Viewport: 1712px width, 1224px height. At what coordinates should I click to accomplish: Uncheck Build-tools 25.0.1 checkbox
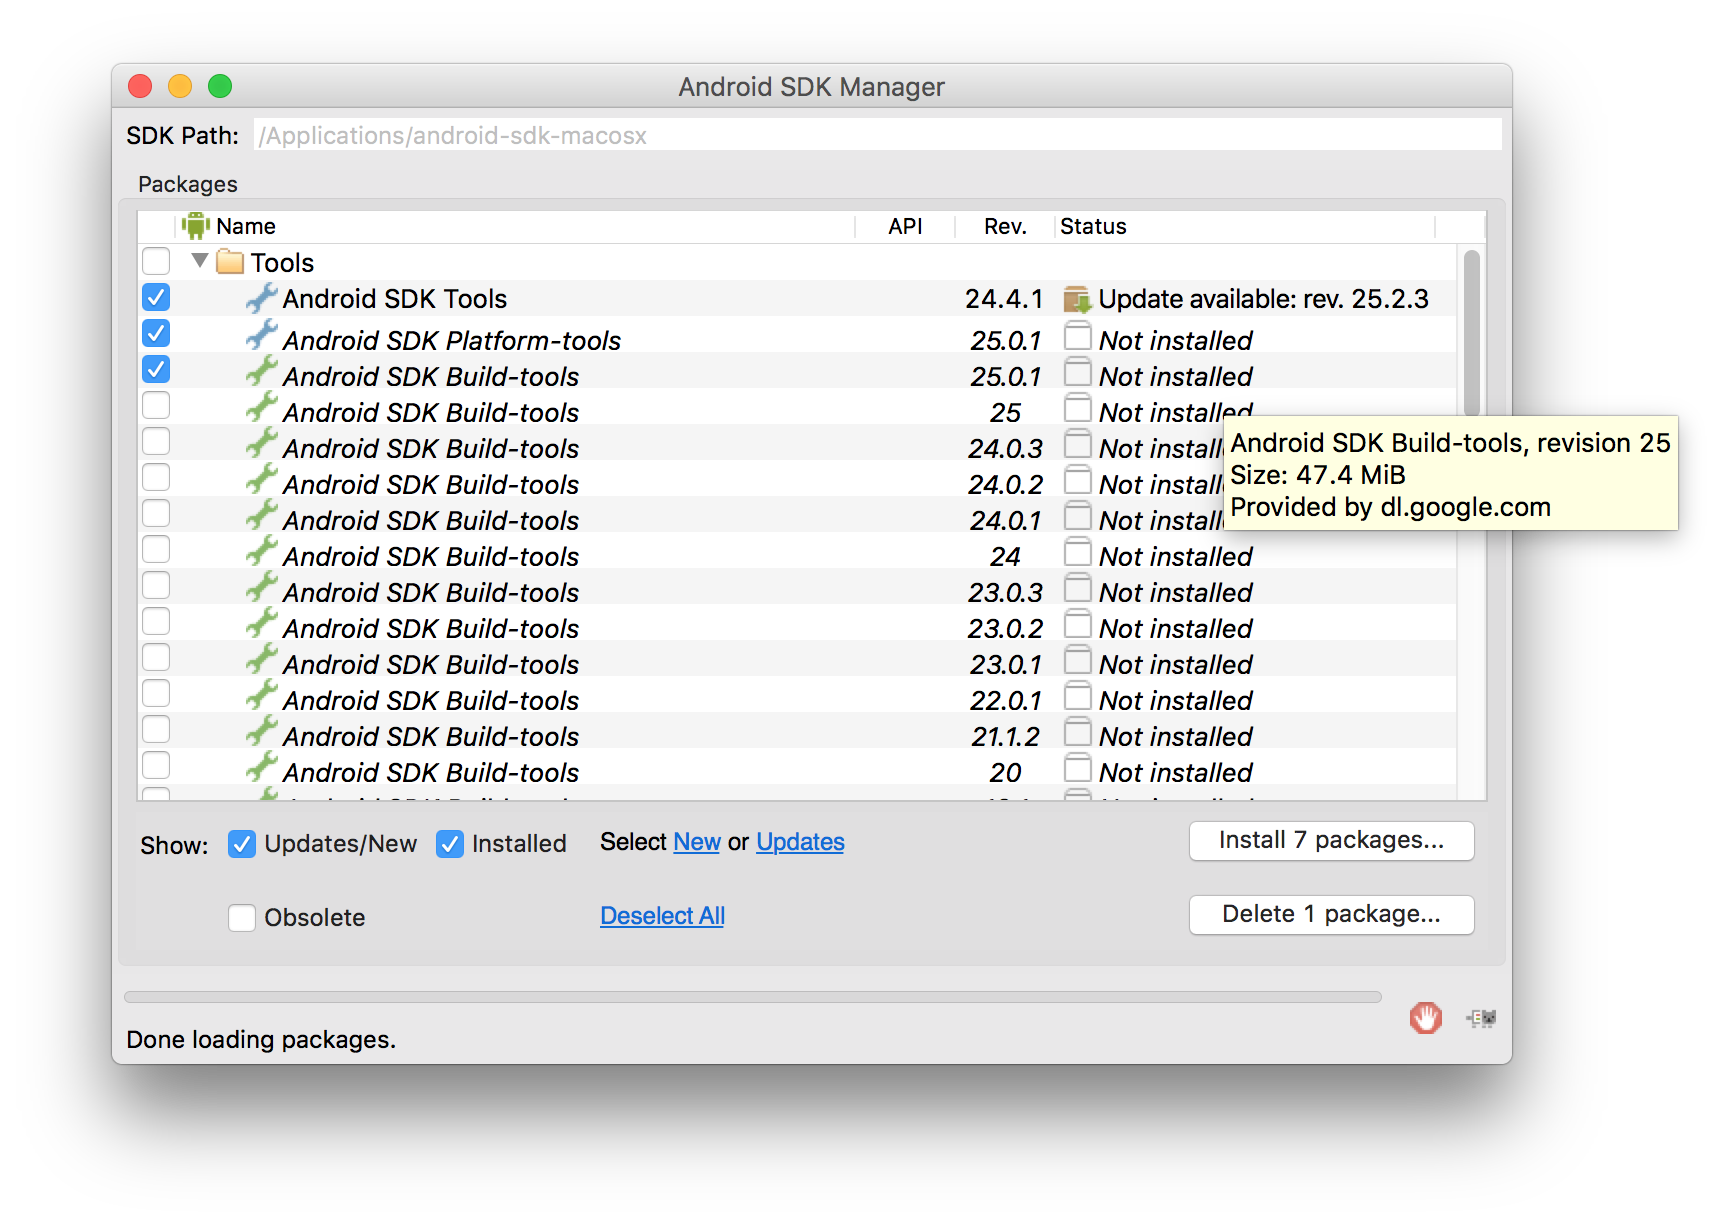point(156,369)
